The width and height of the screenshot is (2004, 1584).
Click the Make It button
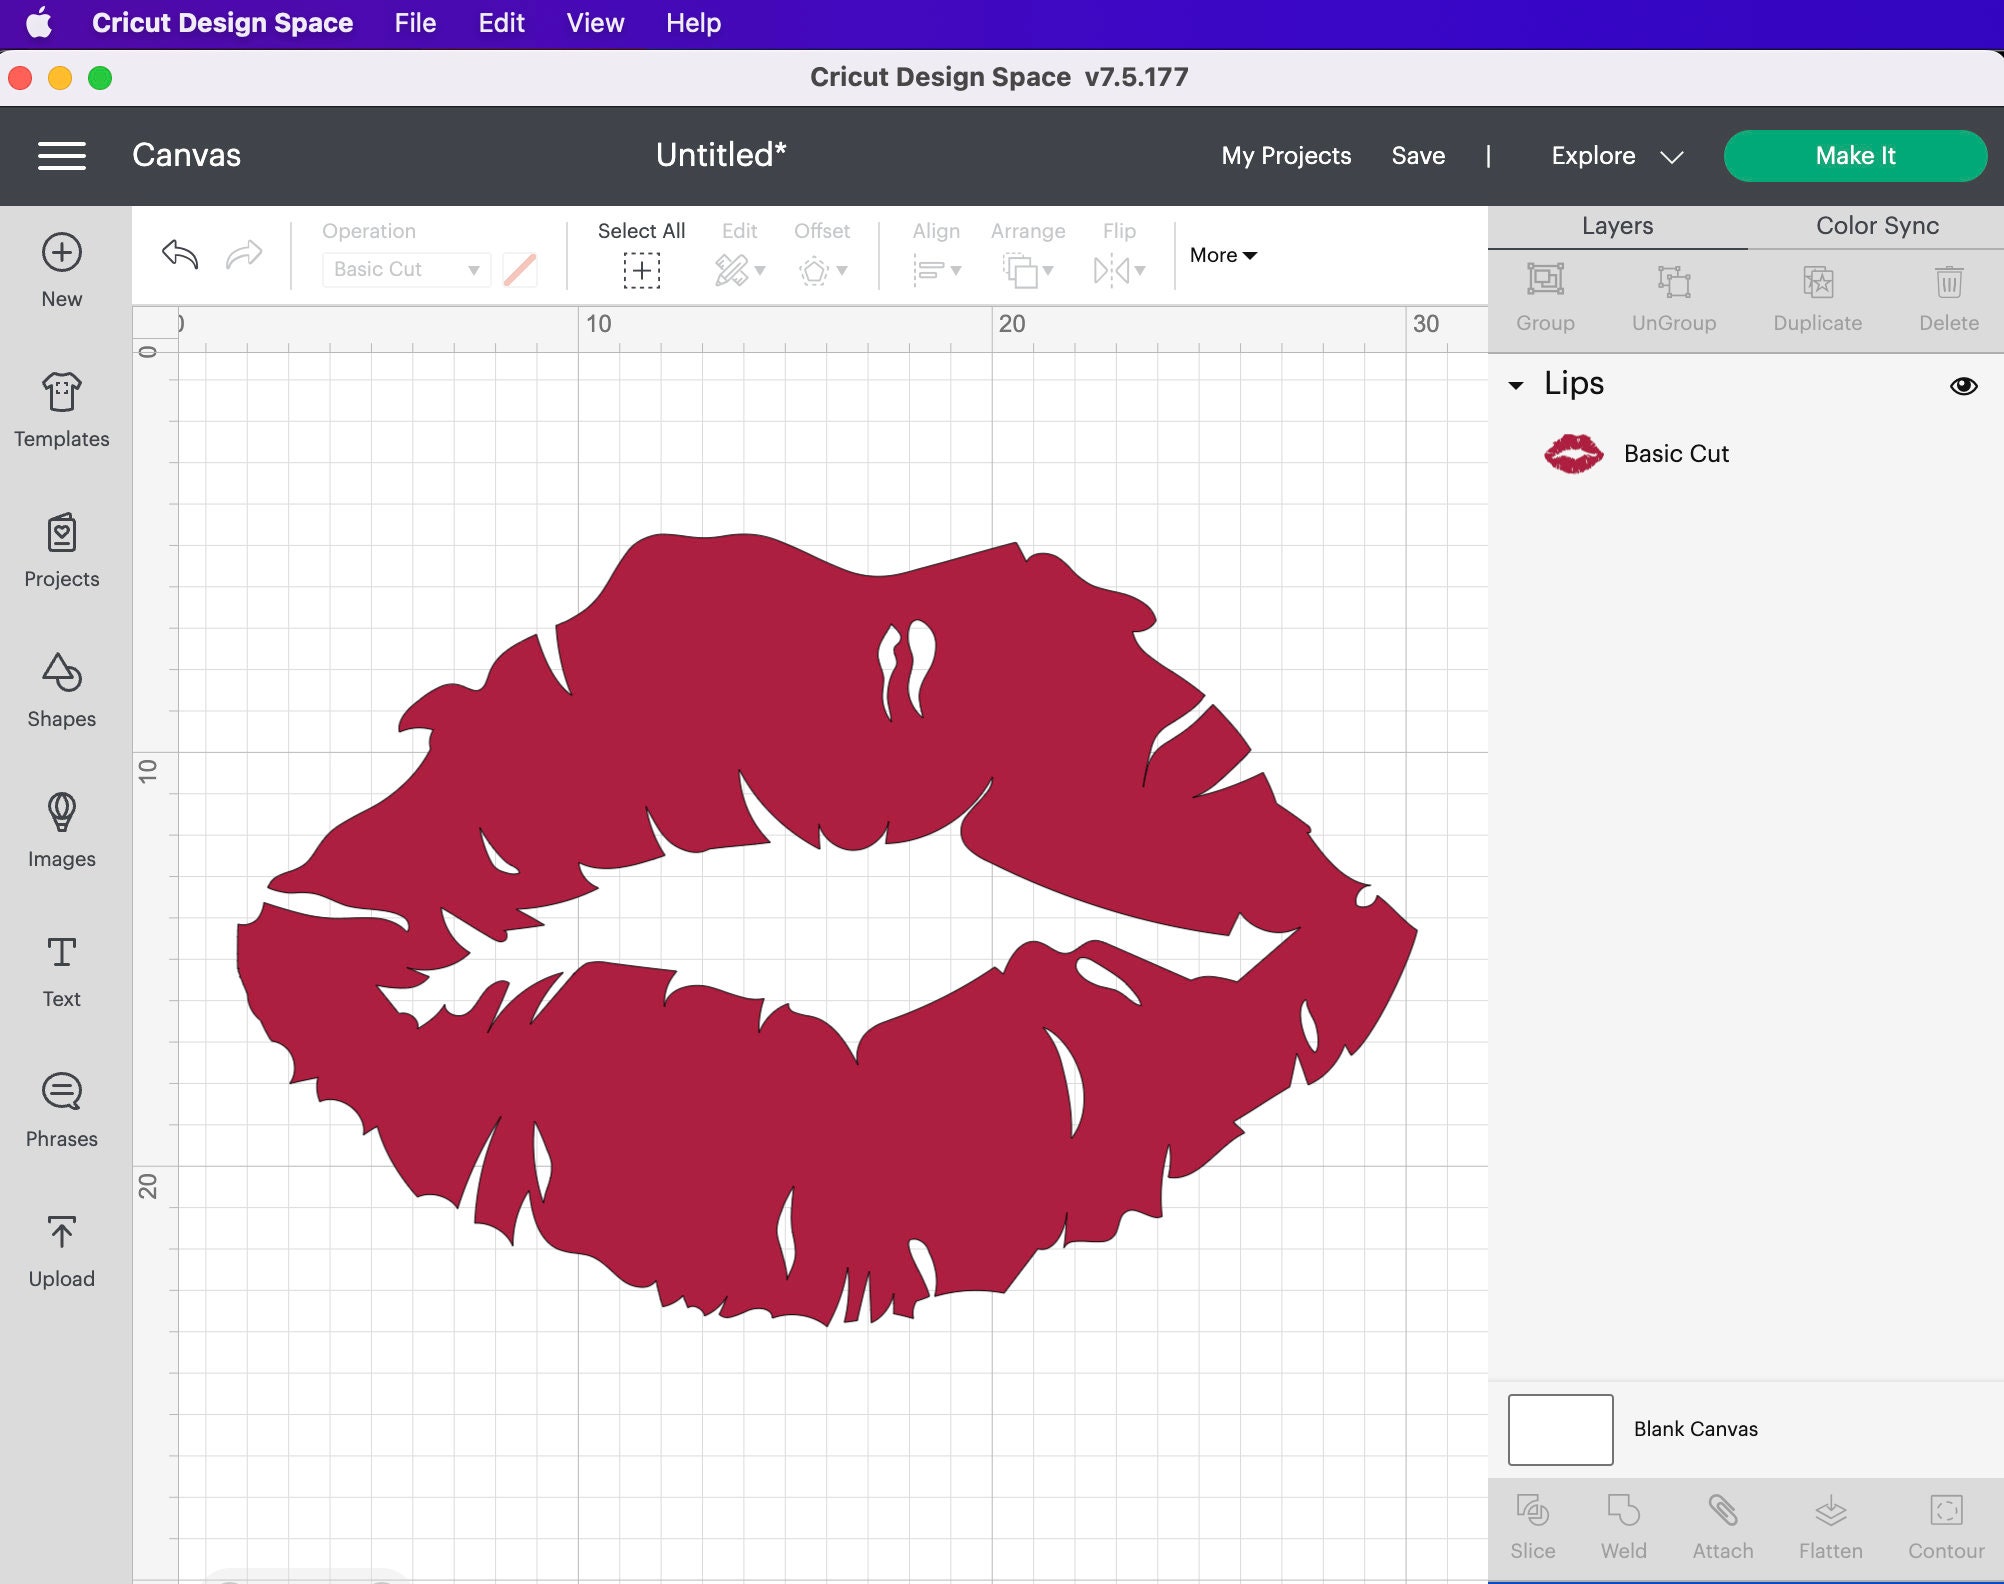click(x=1854, y=155)
